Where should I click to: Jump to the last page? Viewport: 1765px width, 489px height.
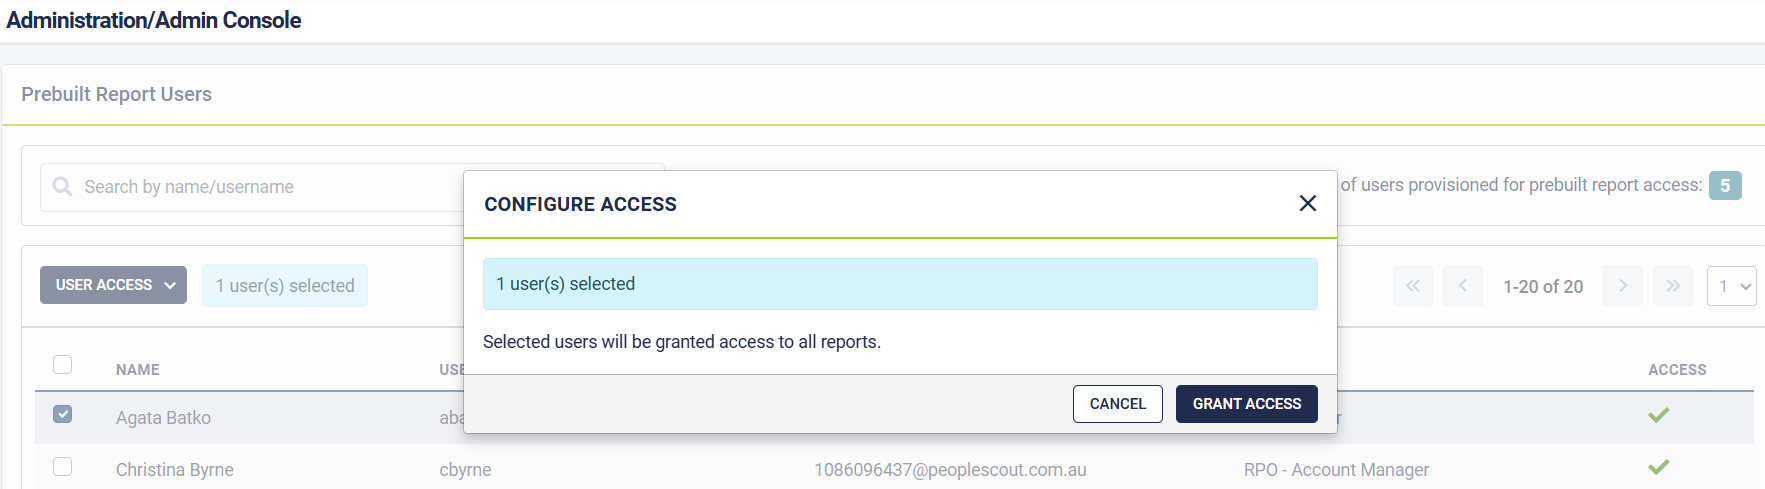(x=1672, y=286)
